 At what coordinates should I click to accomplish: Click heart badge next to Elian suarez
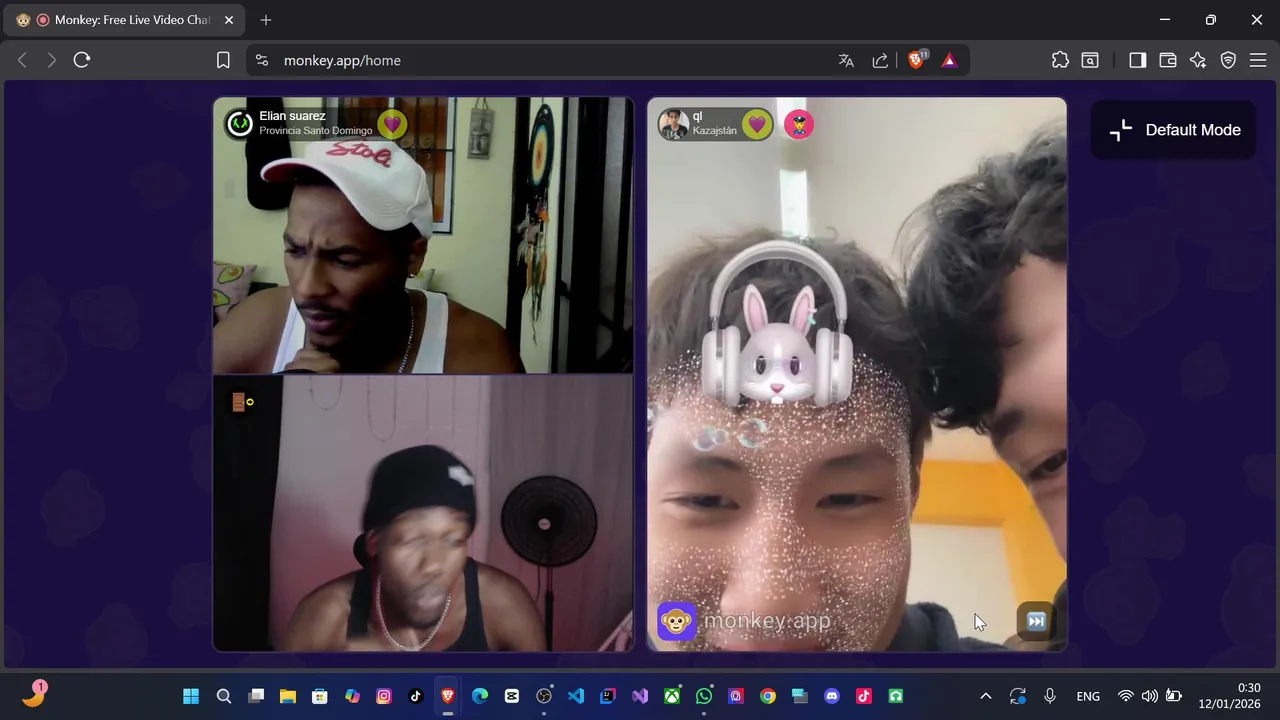[x=392, y=124]
